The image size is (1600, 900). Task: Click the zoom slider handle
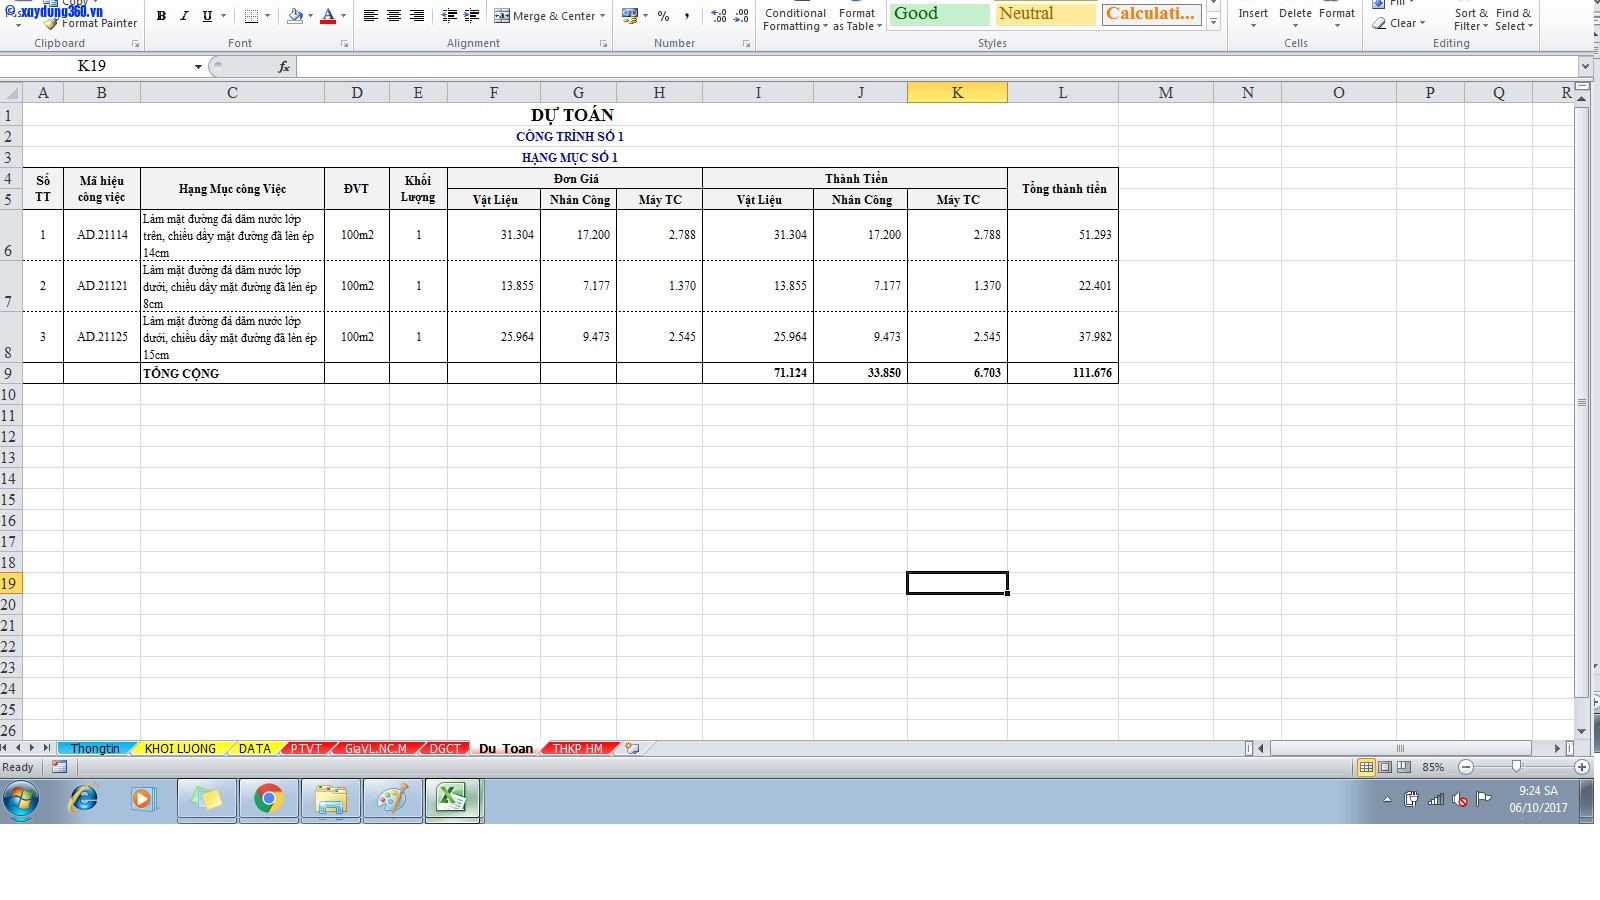coord(1517,767)
